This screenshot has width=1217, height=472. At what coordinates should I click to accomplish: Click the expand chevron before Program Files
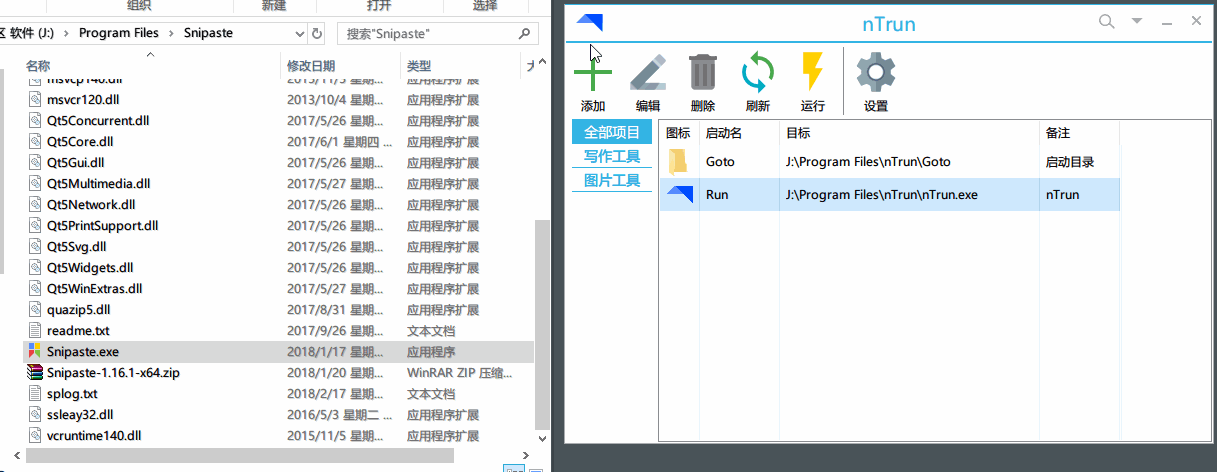(68, 33)
